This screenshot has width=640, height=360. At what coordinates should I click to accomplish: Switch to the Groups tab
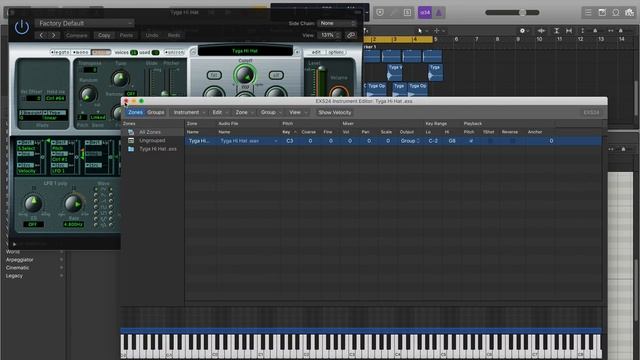tap(156, 112)
